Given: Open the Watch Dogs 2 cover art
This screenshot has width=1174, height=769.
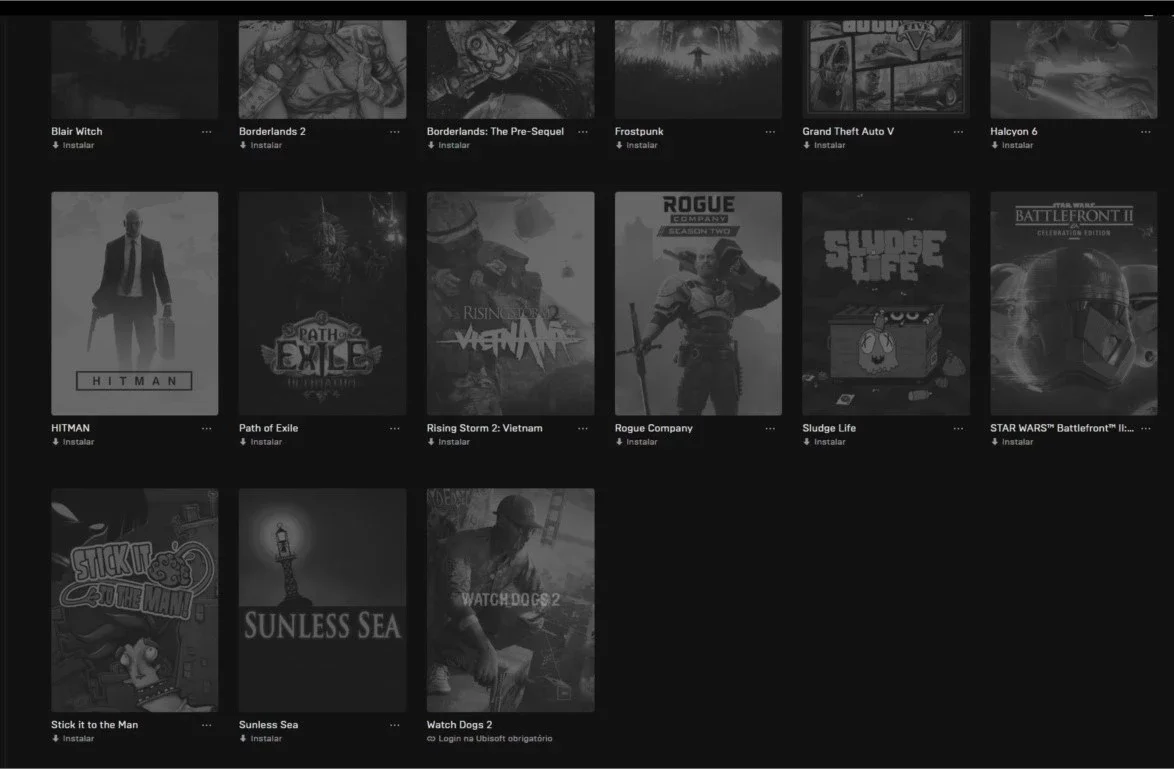Looking at the screenshot, I should (511, 601).
